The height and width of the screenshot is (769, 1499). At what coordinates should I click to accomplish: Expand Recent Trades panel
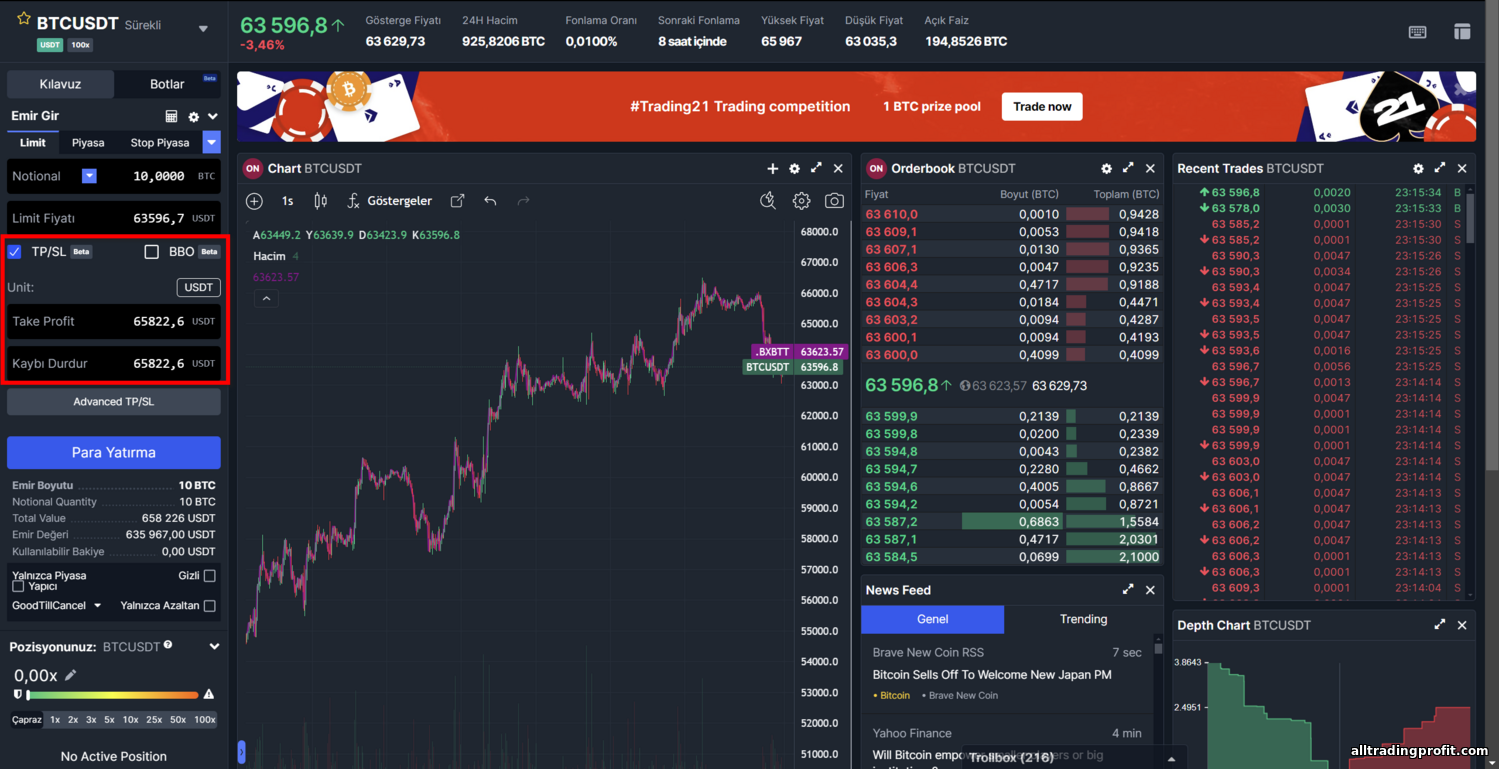(1441, 169)
